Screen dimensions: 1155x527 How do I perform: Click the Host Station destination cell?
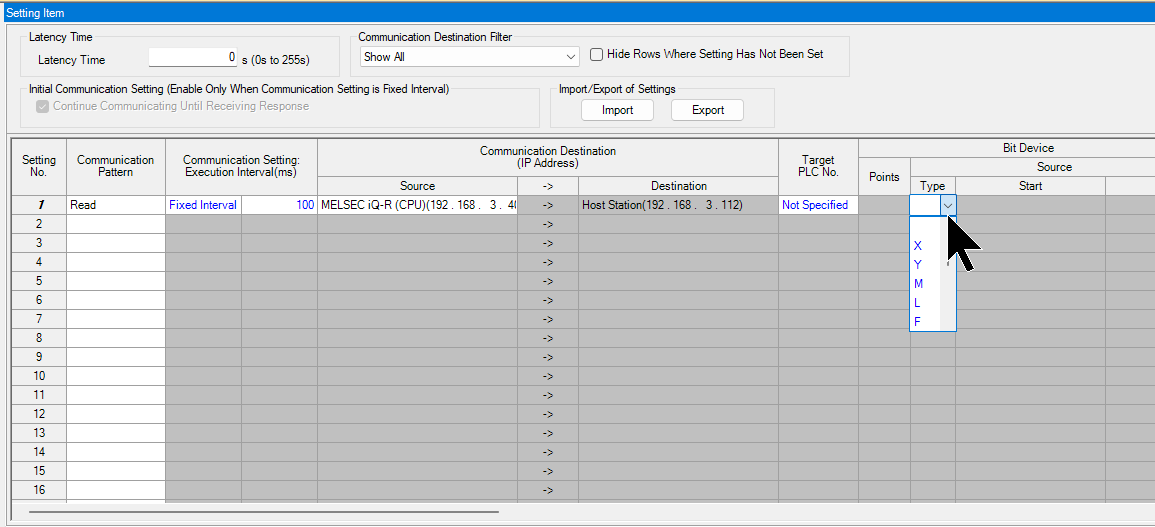tap(678, 206)
